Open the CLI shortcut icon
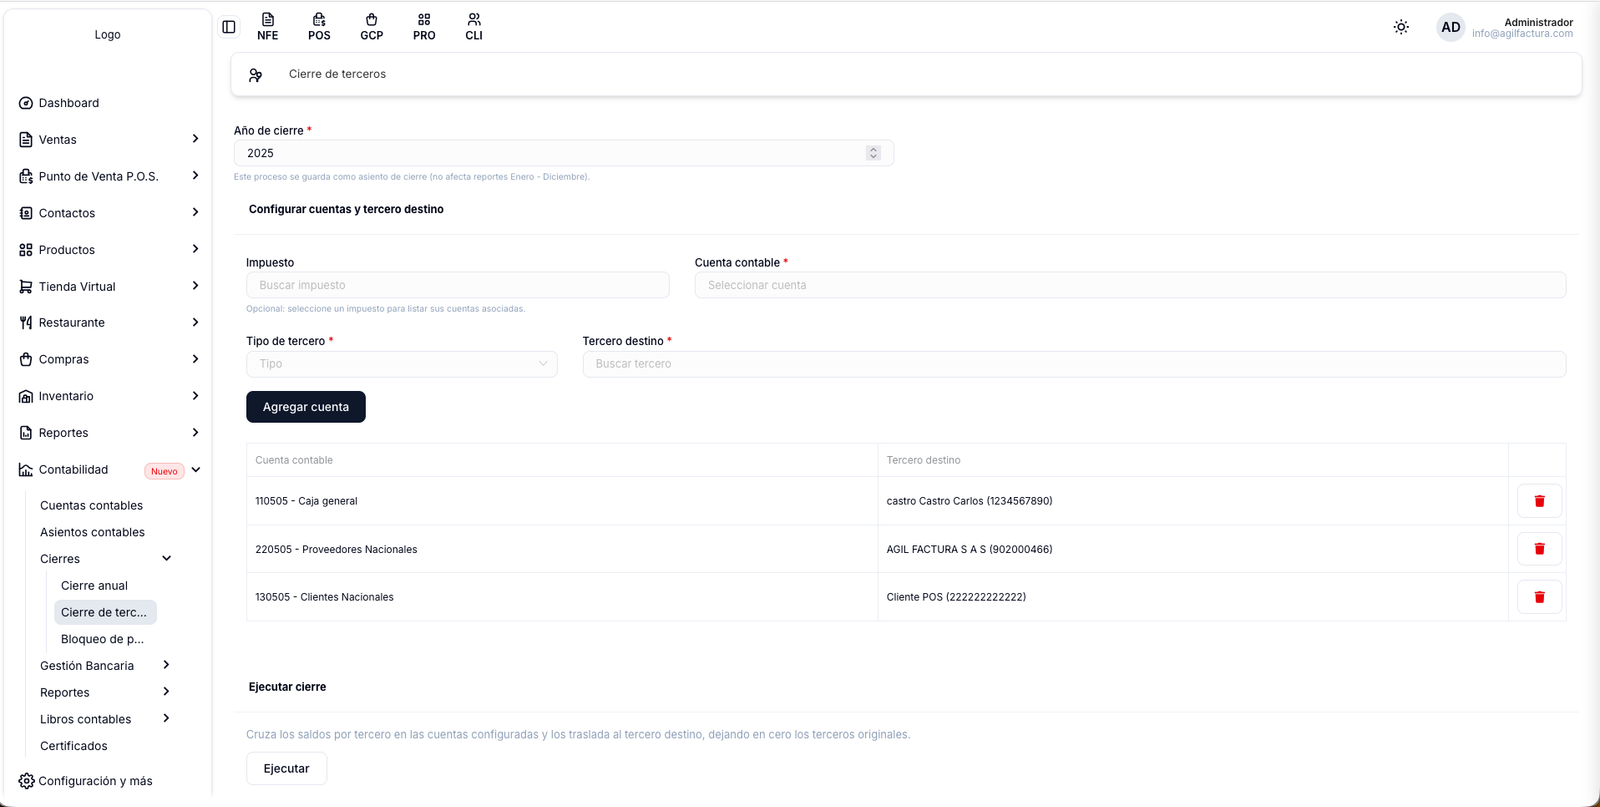The width and height of the screenshot is (1600, 807). (x=474, y=27)
